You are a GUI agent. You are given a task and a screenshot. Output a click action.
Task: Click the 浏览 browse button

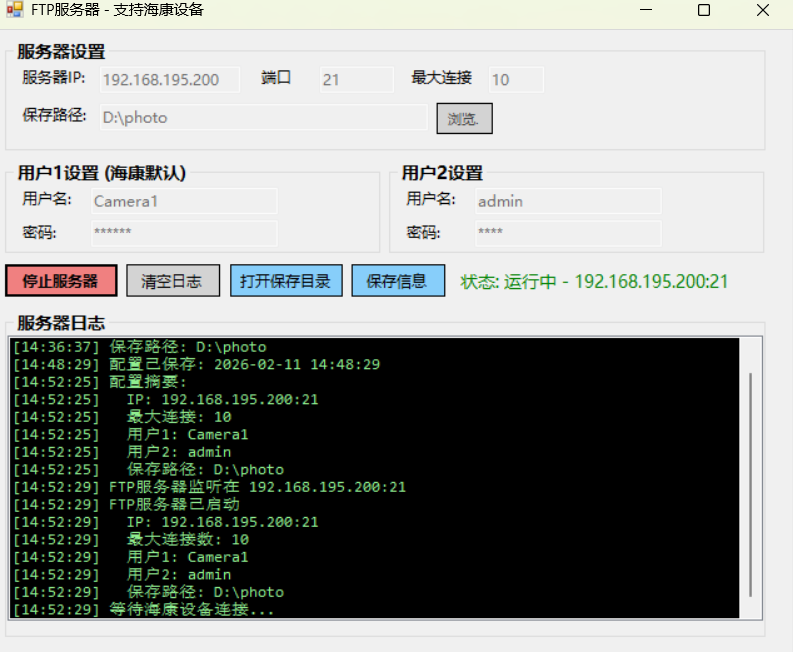point(464,118)
